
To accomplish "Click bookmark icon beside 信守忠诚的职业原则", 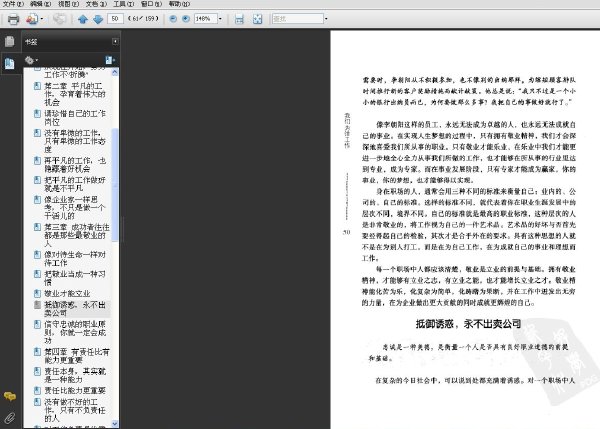I will click(x=37, y=324).
